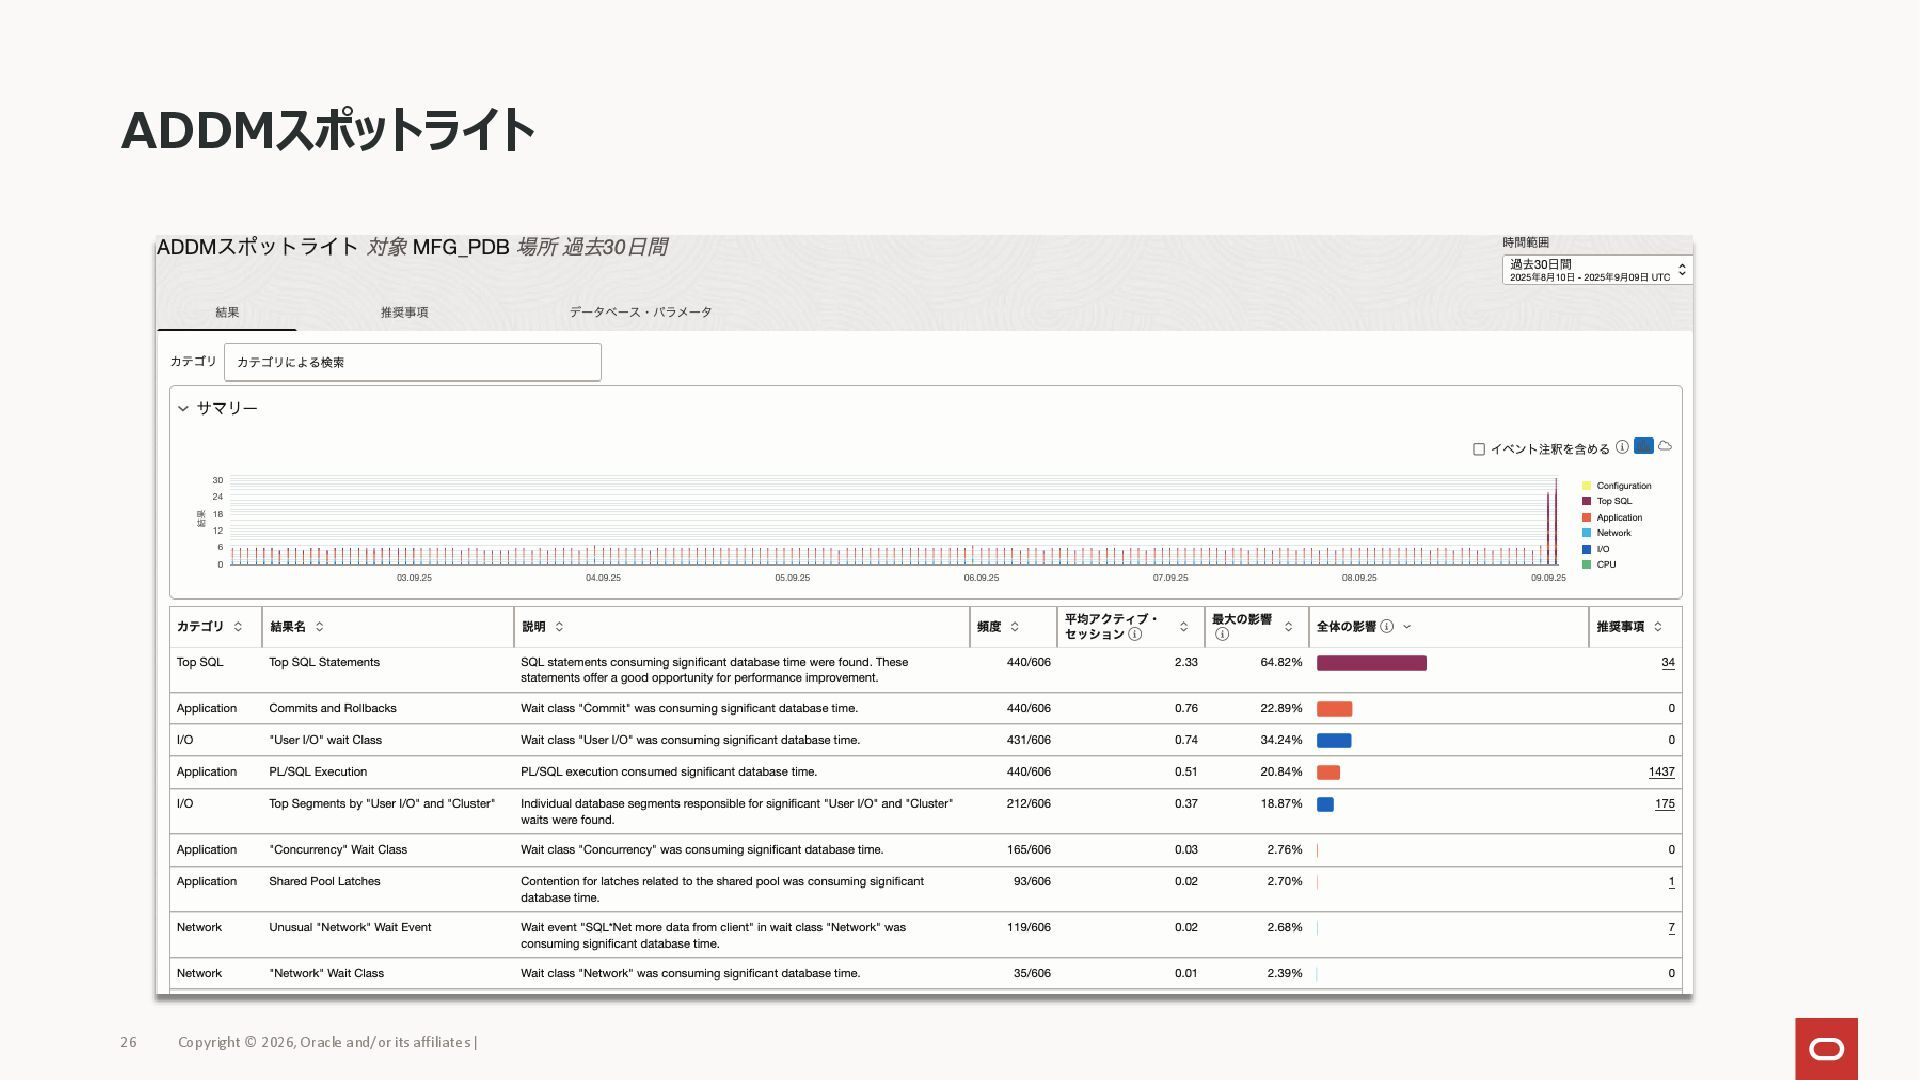The width and height of the screenshot is (1920, 1080).
Task: Open 34 recommendations link for Top SQL
Action: coord(1667,662)
